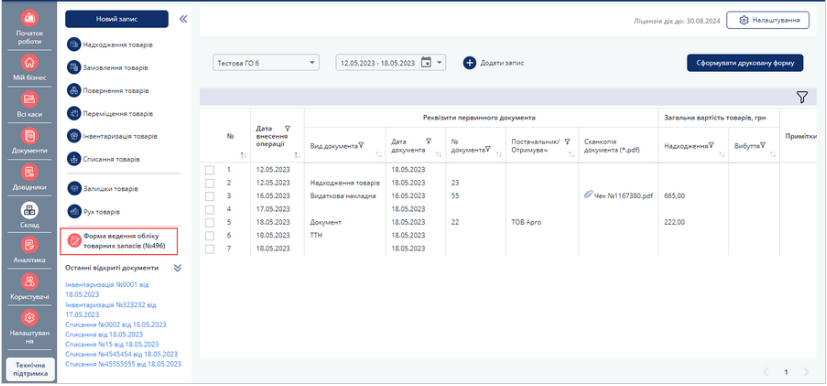Click the Інвентаризація товарів menu icon
Viewport: 827px width, 386px height.
point(73,136)
